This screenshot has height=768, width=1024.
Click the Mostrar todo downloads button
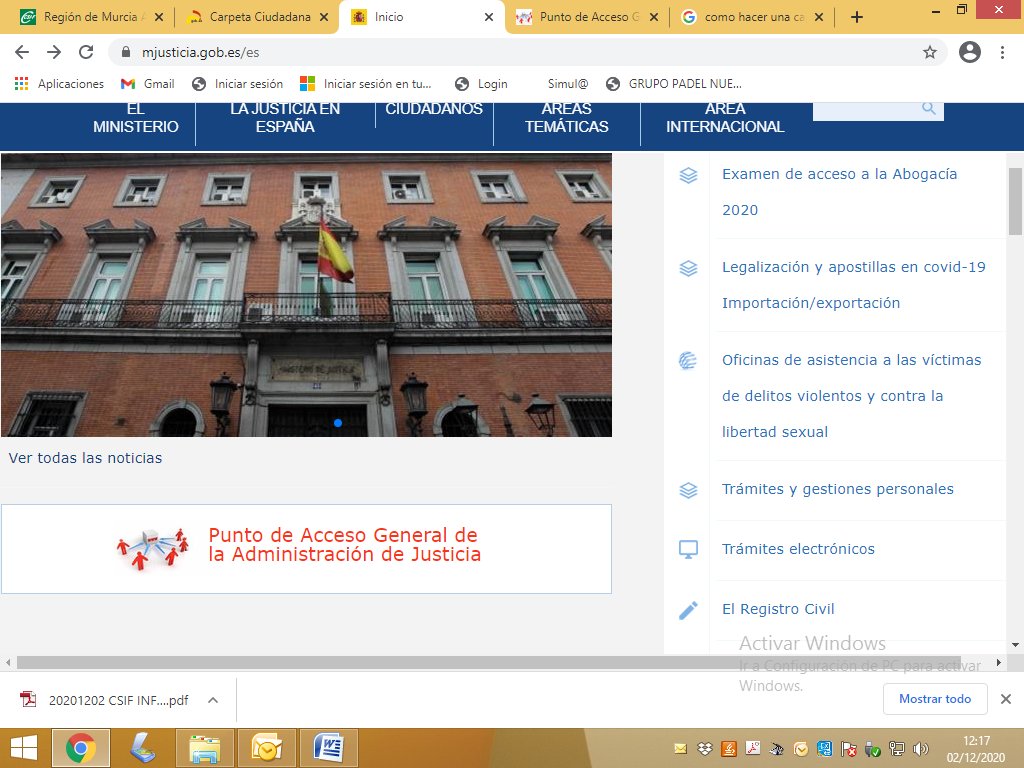pyautogui.click(x=935, y=699)
